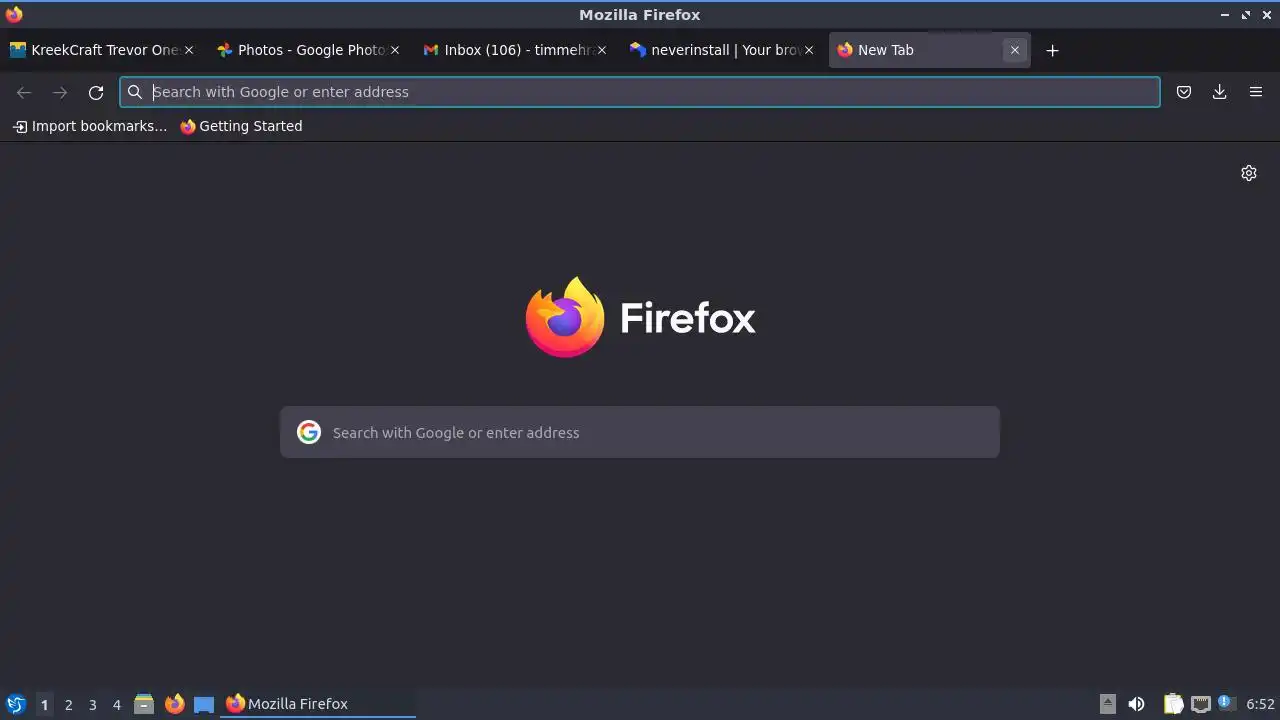Open the volume speaker tray icon
1280x720 pixels.
1136,704
